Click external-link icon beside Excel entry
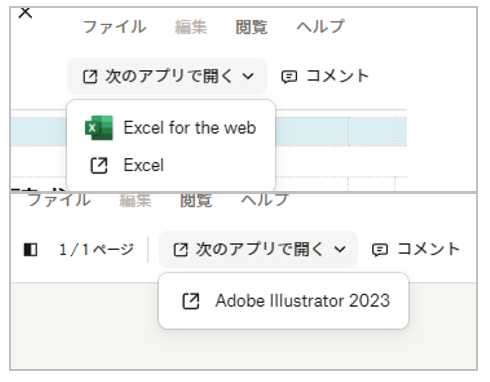The image size is (490, 382). pyautogui.click(x=99, y=165)
